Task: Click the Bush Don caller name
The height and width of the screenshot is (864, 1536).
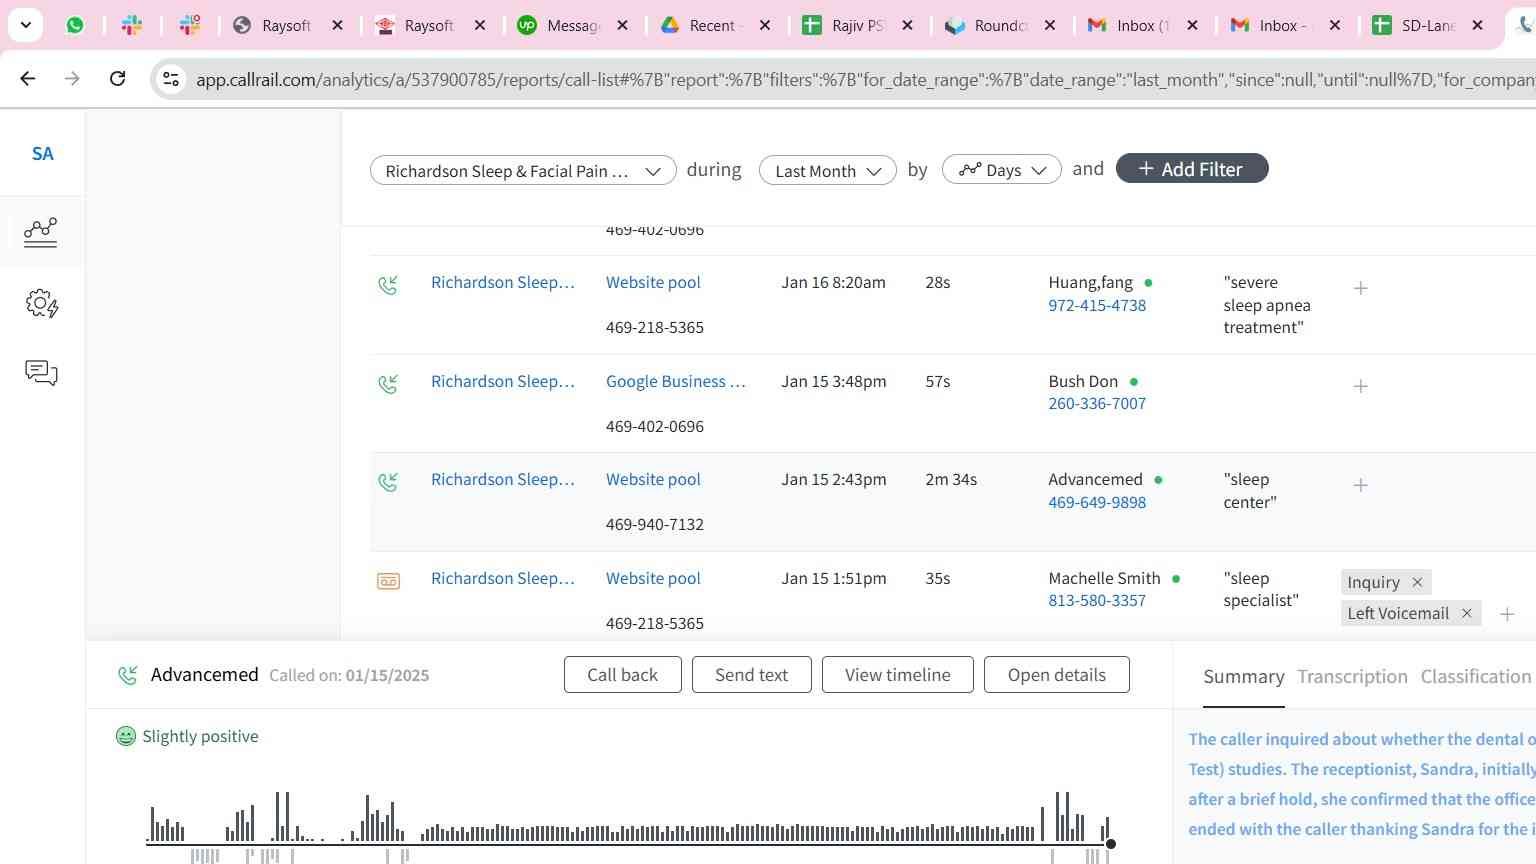Action: pos(1083,381)
